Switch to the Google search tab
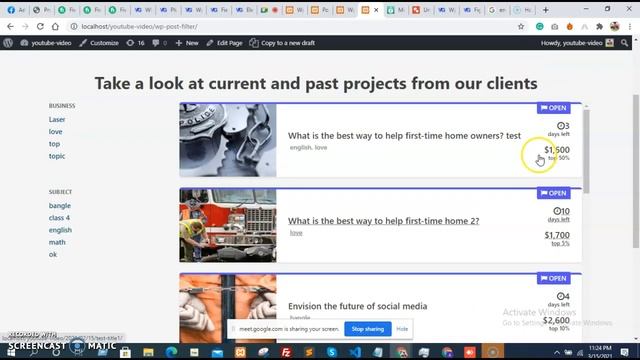Image resolution: width=640 pixels, height=360 pixels. pyautogui.click(x=497, y=10)
